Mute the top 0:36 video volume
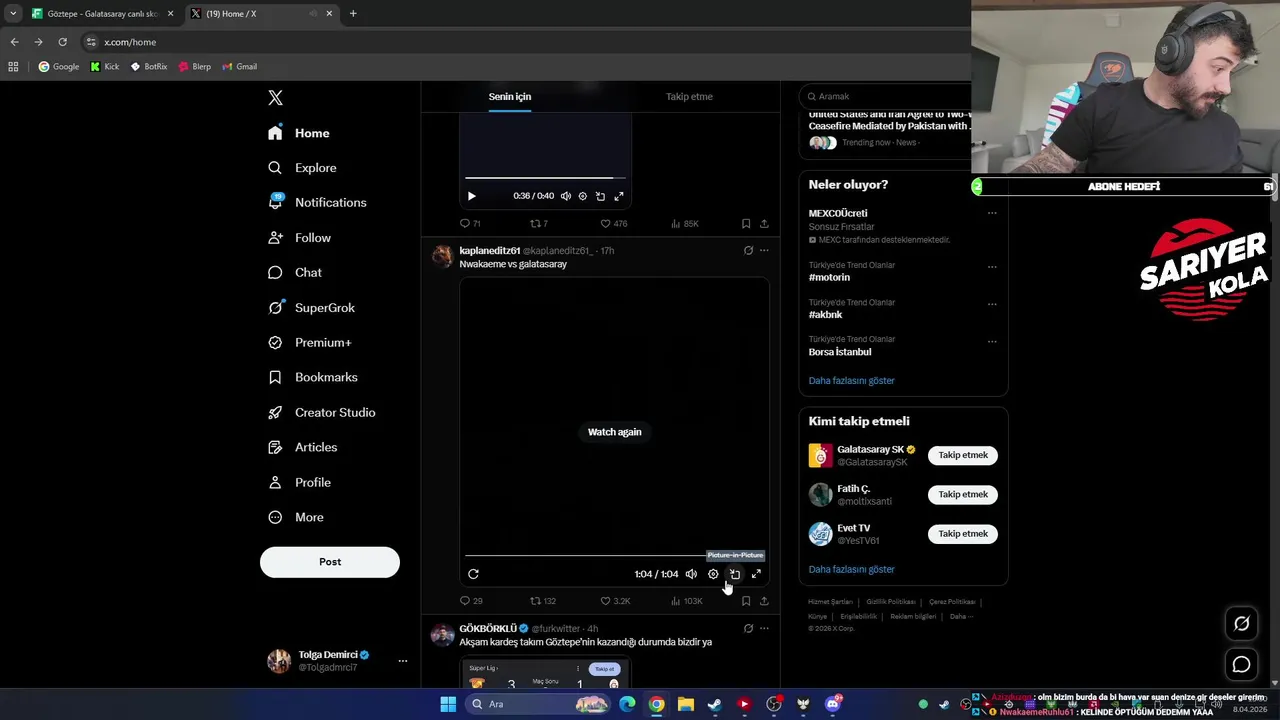The width and height of the screenshot is (1280, 720). tap(566, 196)
